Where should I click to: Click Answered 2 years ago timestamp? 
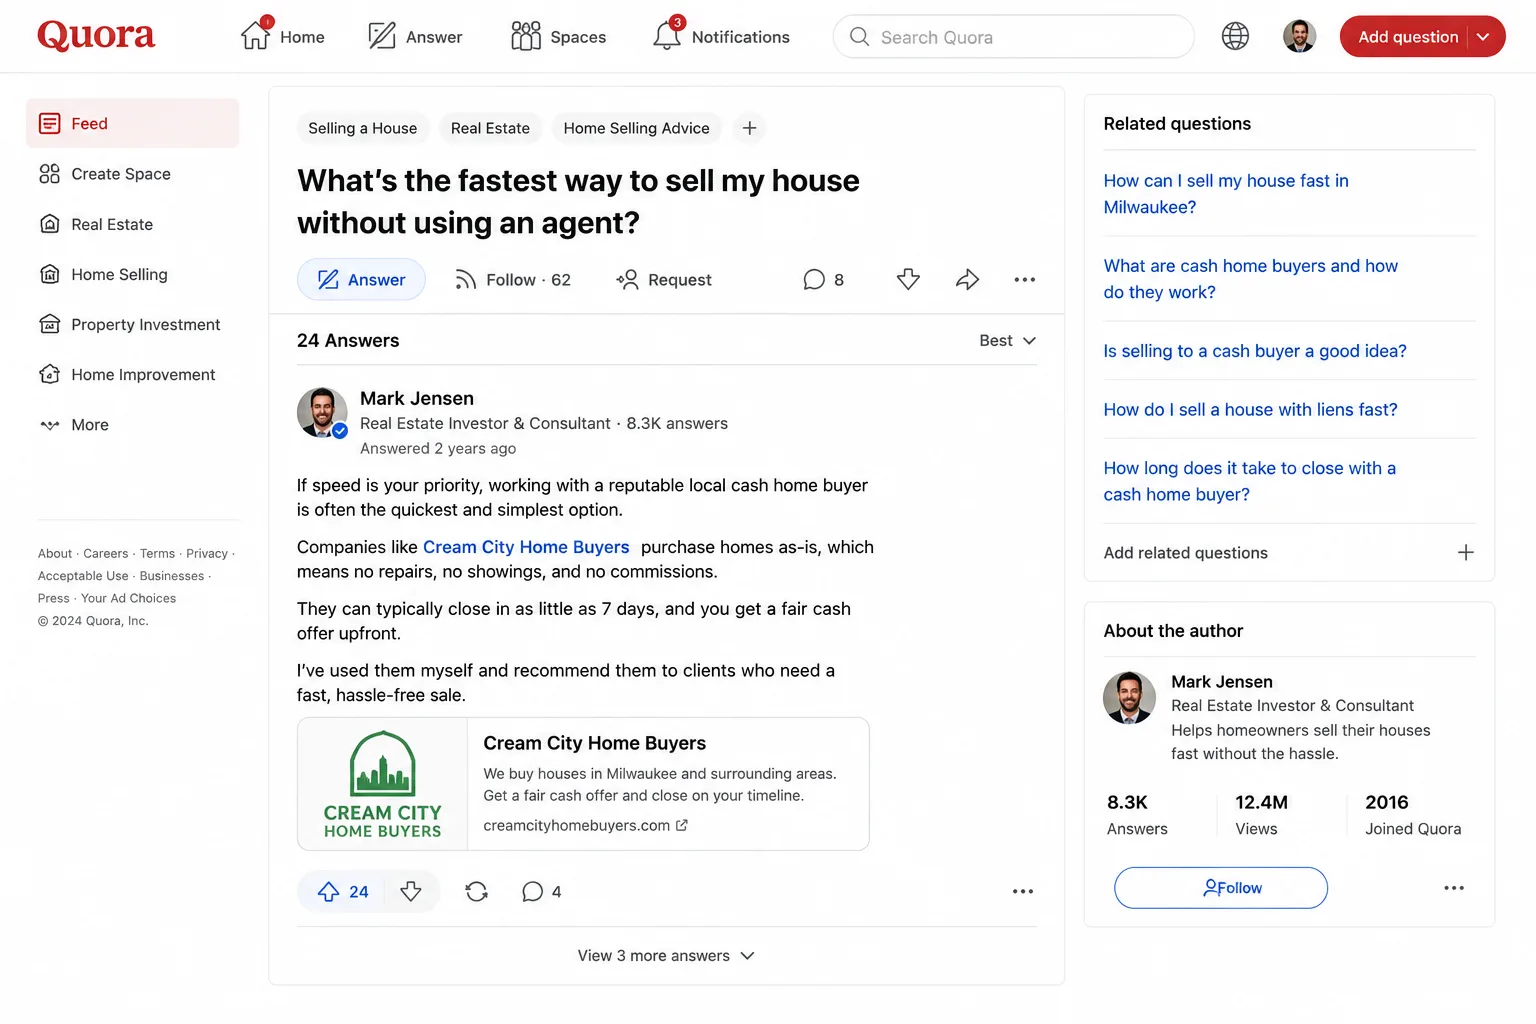[438, 448]
